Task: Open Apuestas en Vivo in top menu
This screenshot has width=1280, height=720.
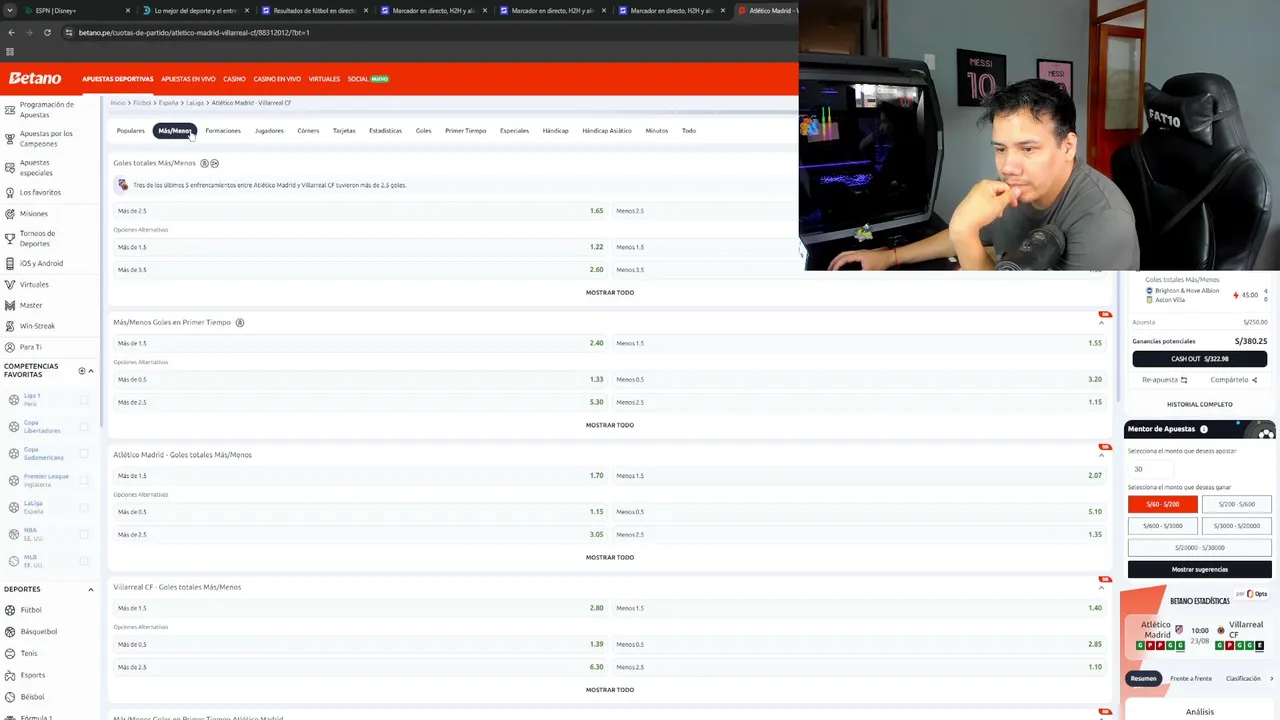Action: tap(188, 79)
